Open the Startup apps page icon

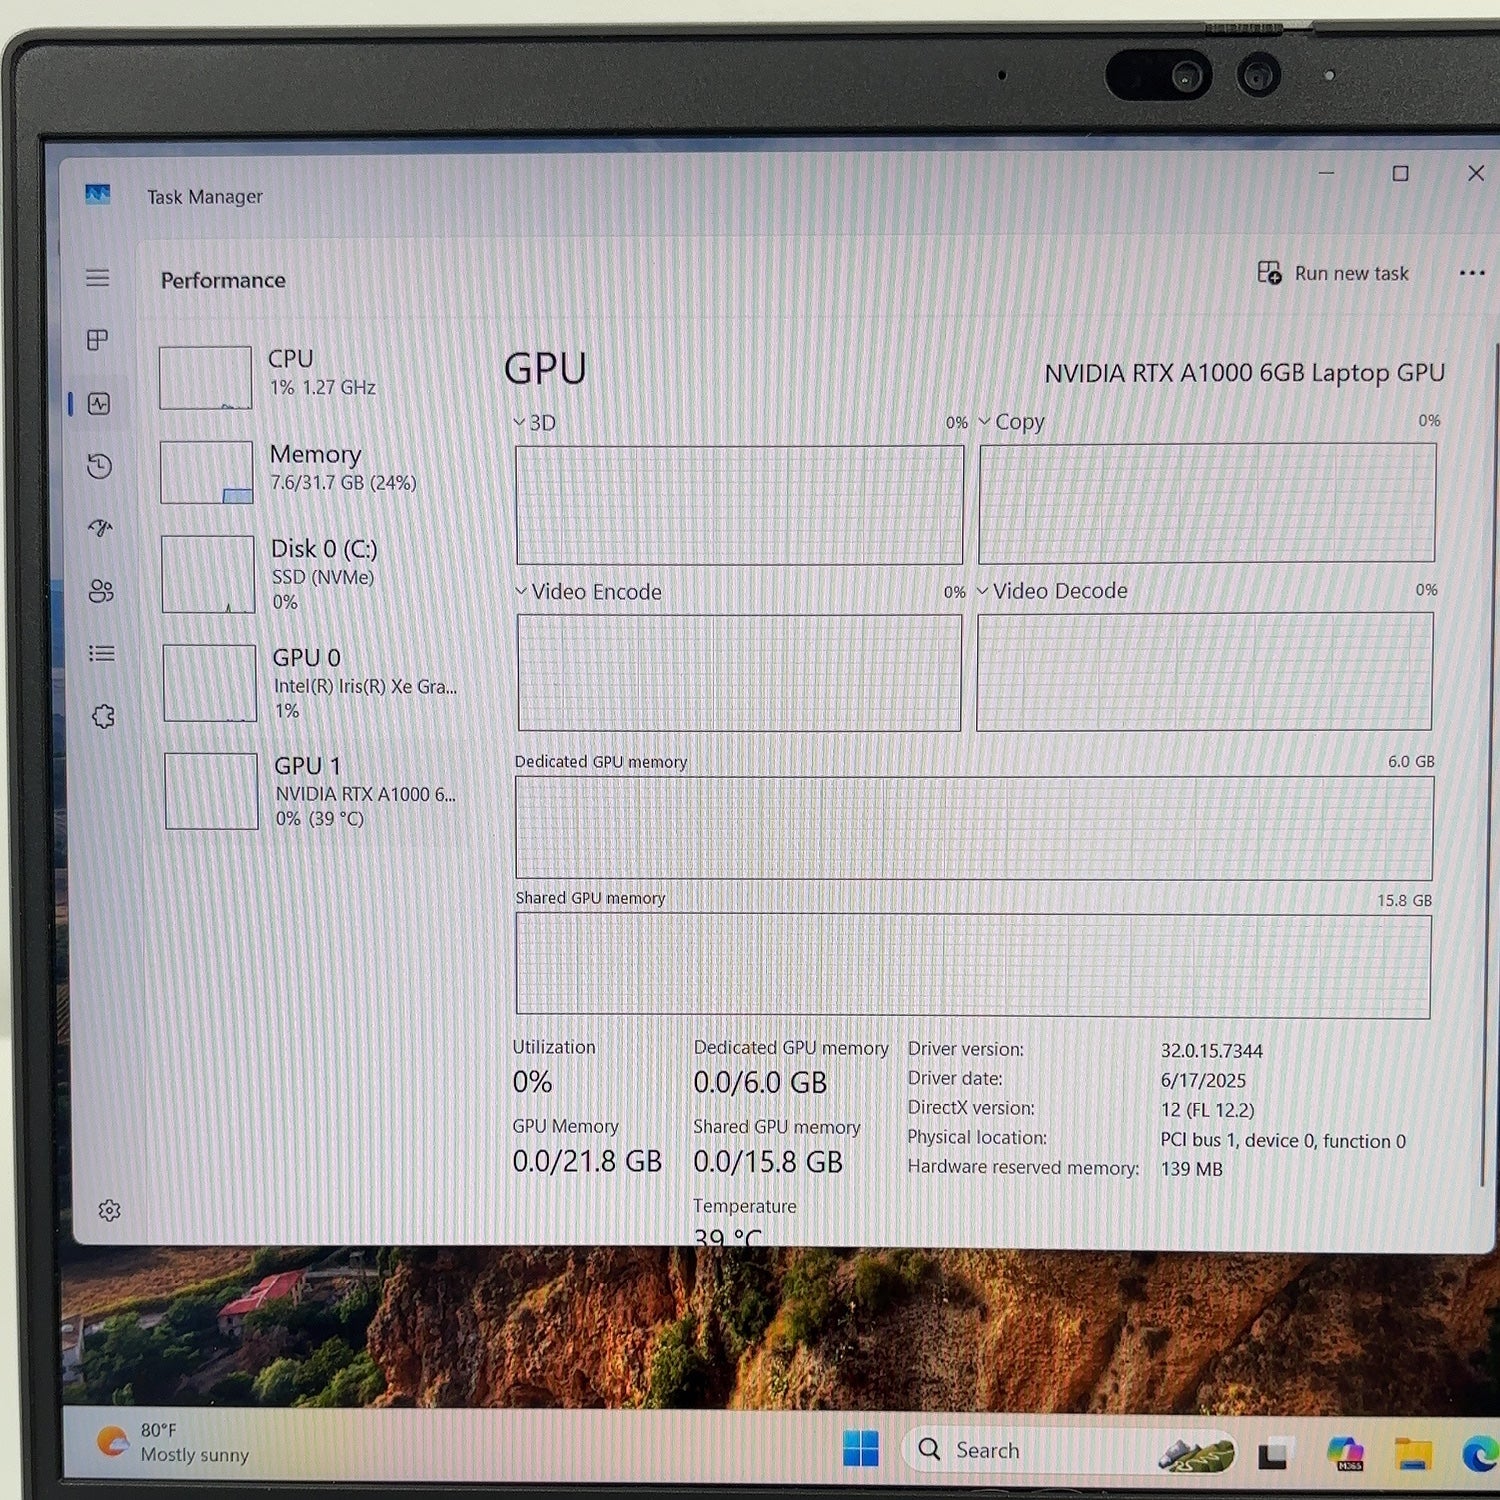[100, 528]
